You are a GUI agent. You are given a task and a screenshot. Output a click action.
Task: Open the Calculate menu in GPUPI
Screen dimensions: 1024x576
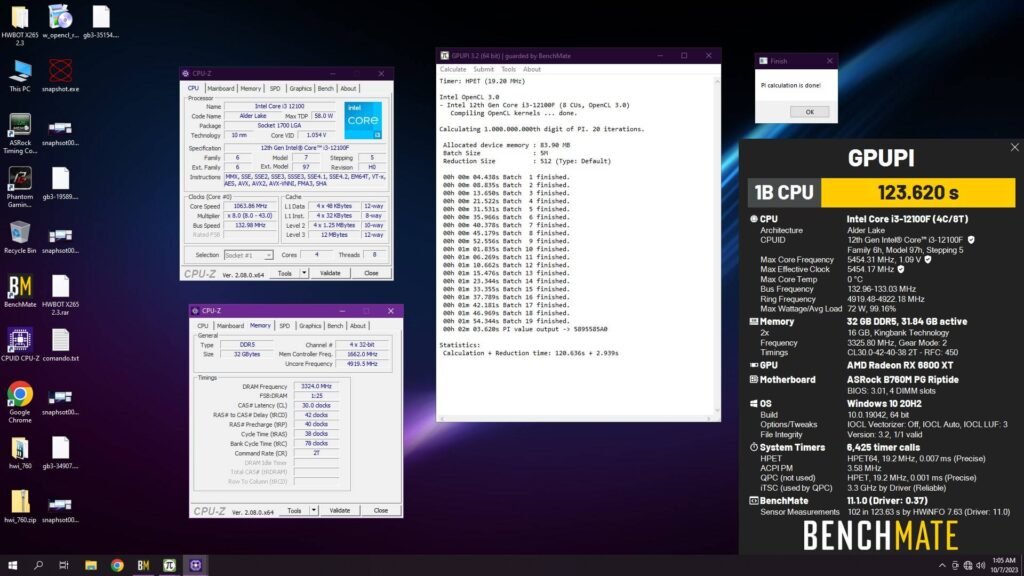click(454, 69)
